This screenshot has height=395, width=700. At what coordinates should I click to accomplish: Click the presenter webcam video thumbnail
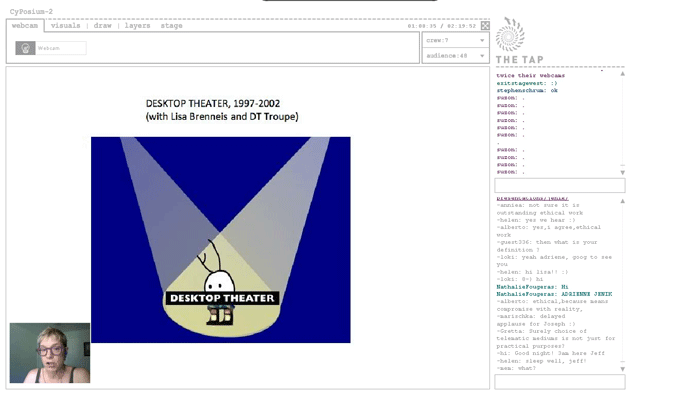point(50,353)
